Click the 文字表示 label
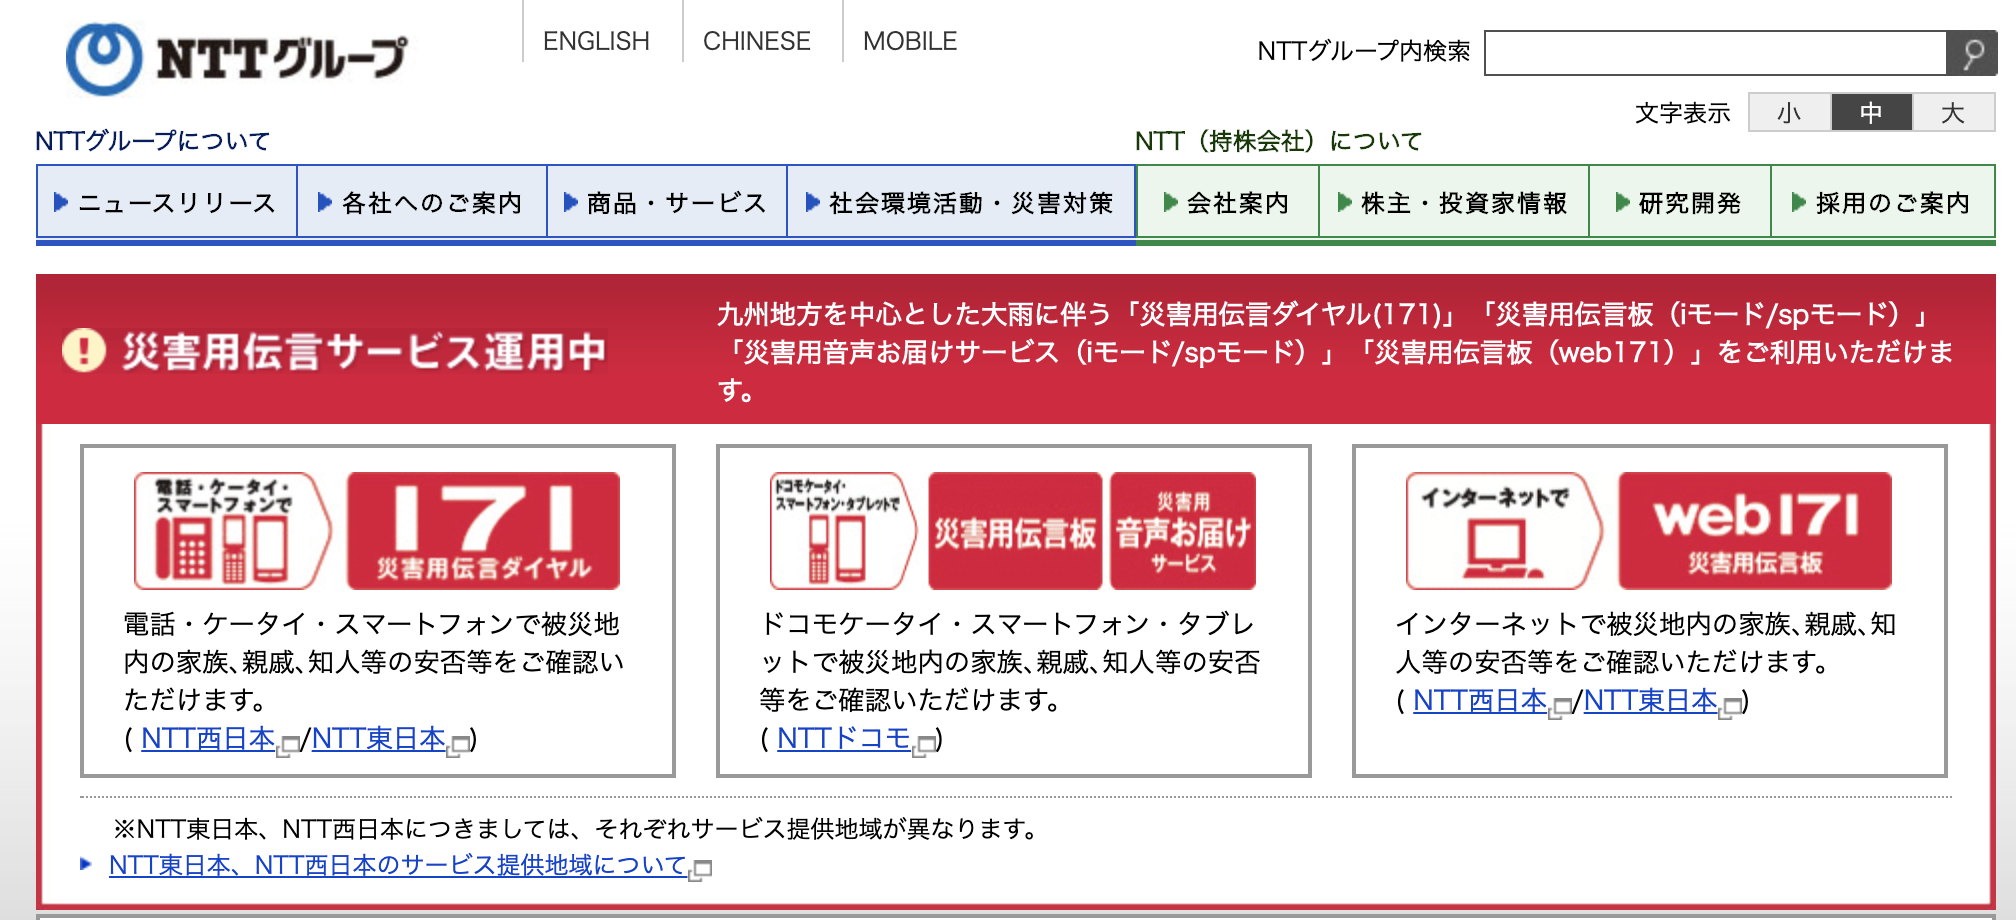This screenshot has height=920, width=2016. pos(1683,113)
